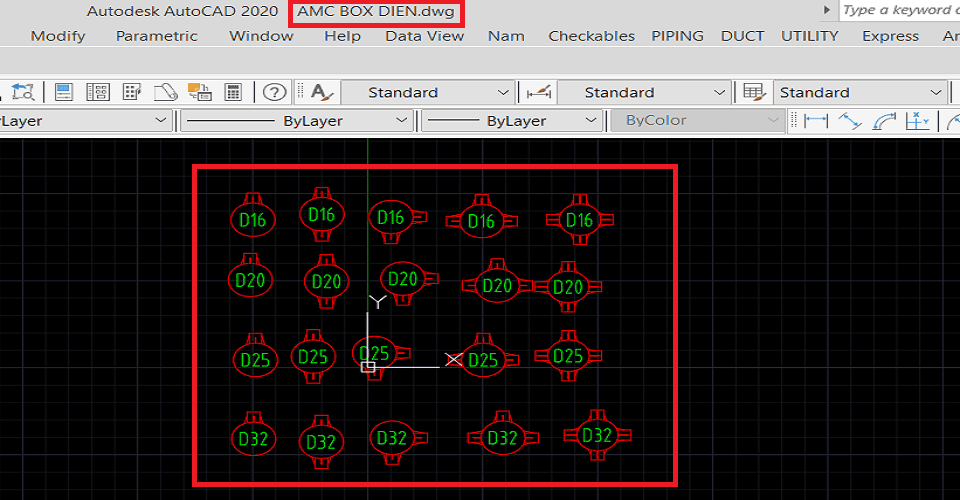The height and width of the screenshot is (500, 960).
Task: Select the D16 box with right and bottom outlets
Action: pos(397,220)
